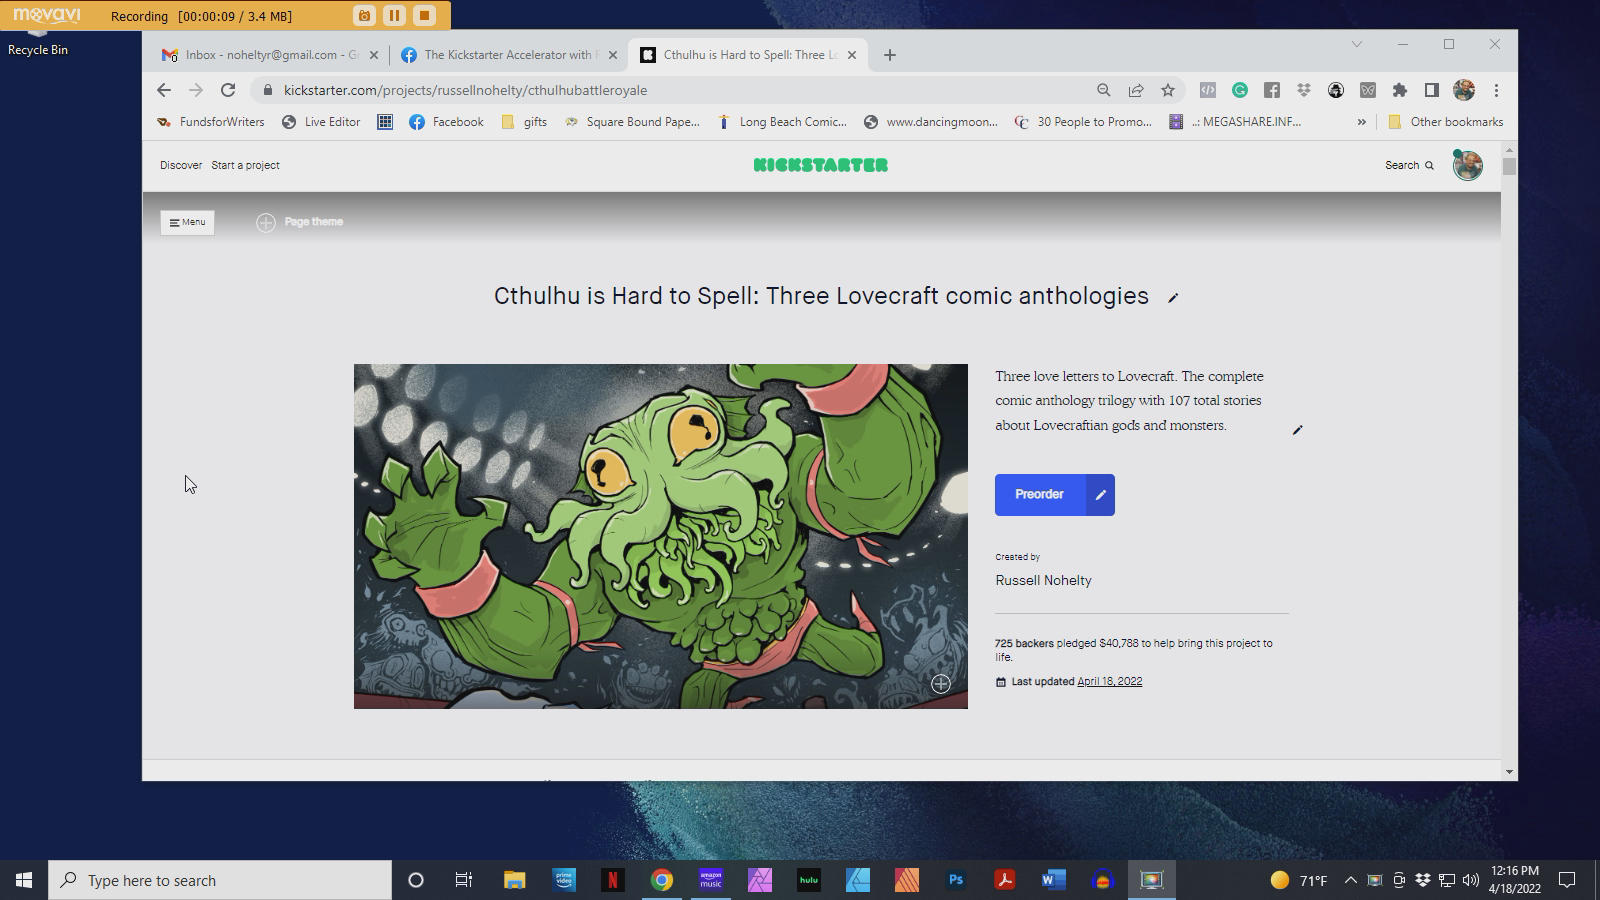Open the gifts bookmark folder

(524, 122)
